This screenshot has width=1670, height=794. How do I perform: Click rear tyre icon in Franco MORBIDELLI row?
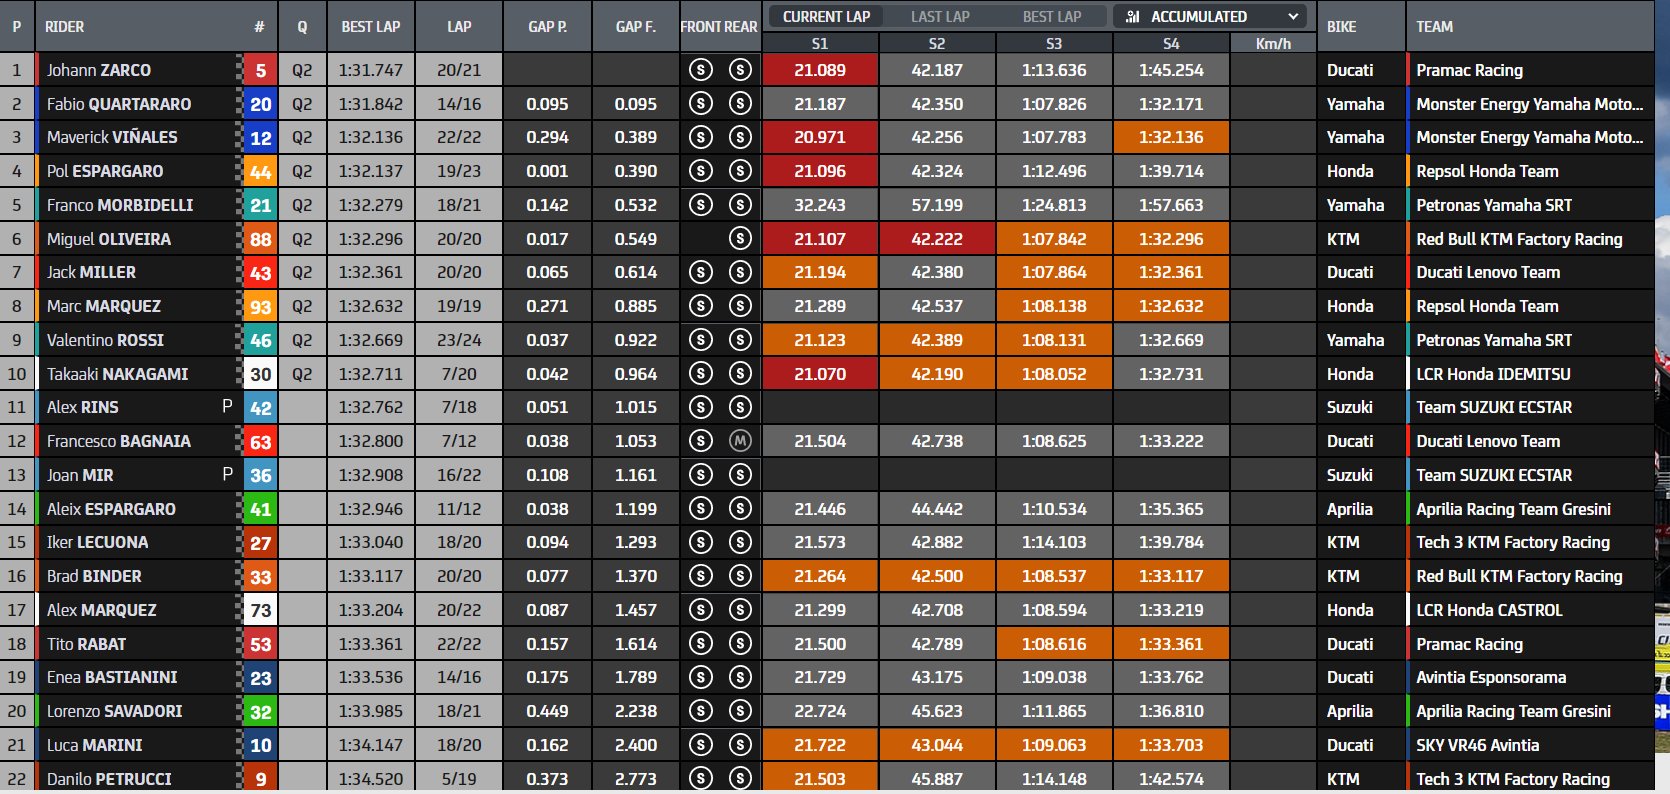pyautogui.click(x=740, y=205)
